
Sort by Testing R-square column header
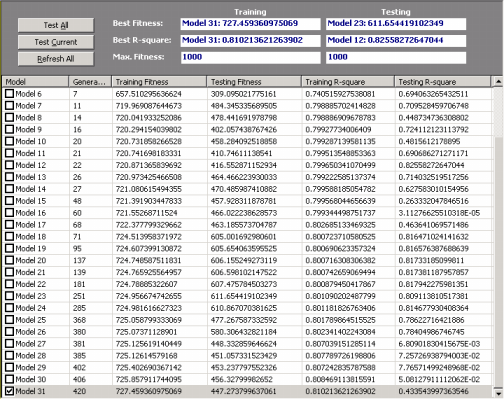click(443, 82)
